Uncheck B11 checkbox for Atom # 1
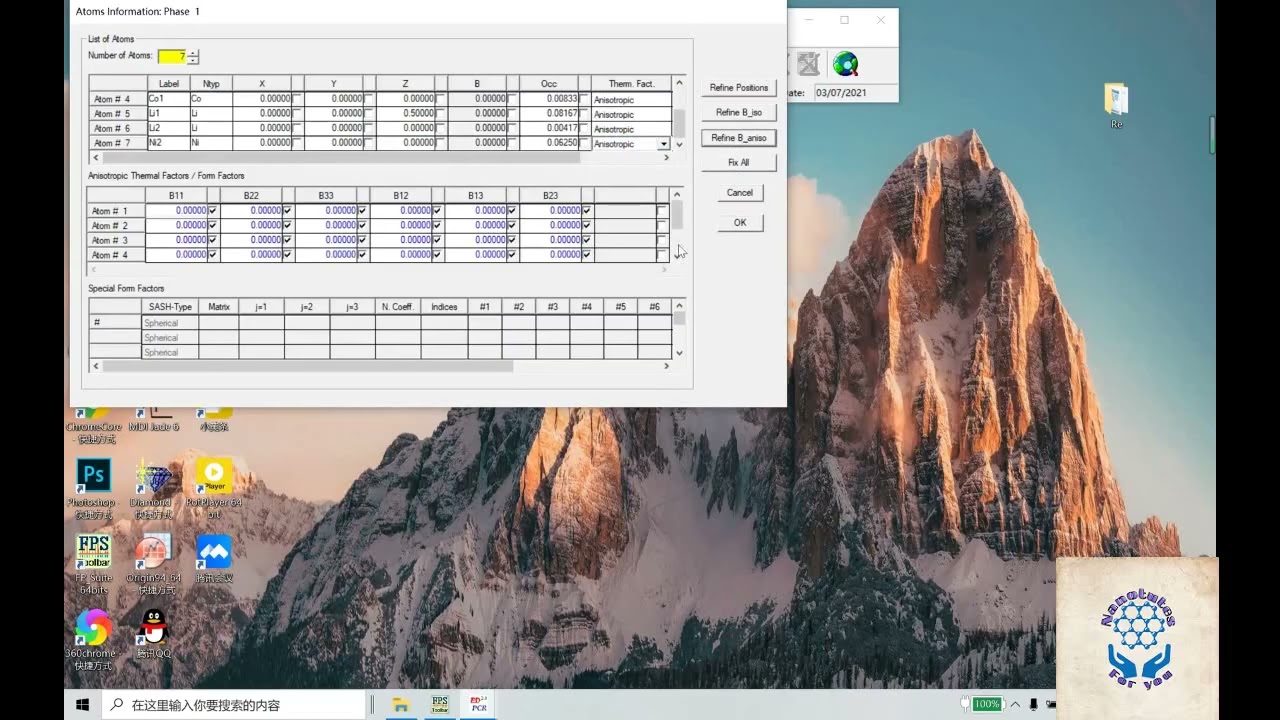Viewport: 1280px width, 720px height. click(x=212, y=211)
